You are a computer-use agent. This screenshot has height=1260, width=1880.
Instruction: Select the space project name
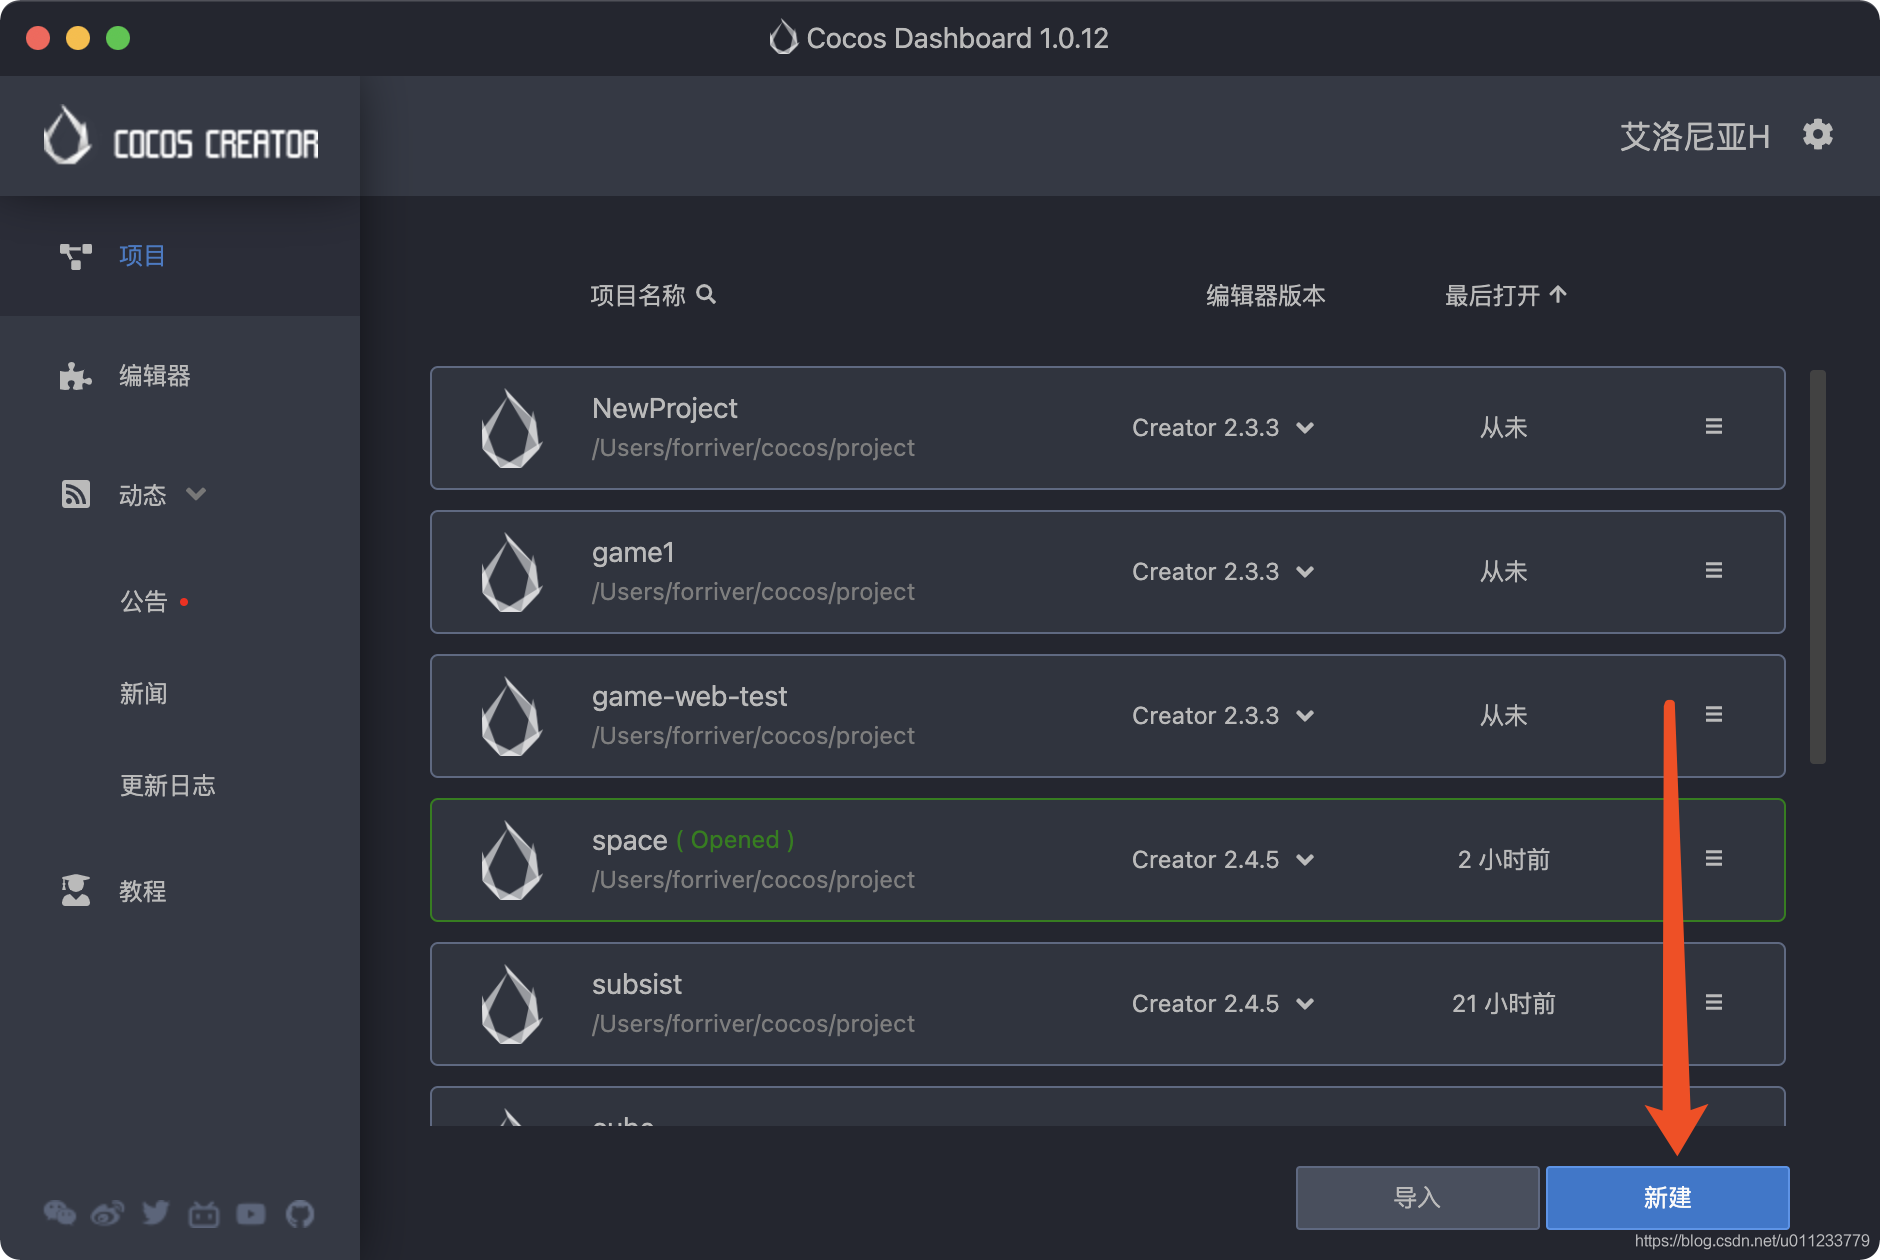629,840
